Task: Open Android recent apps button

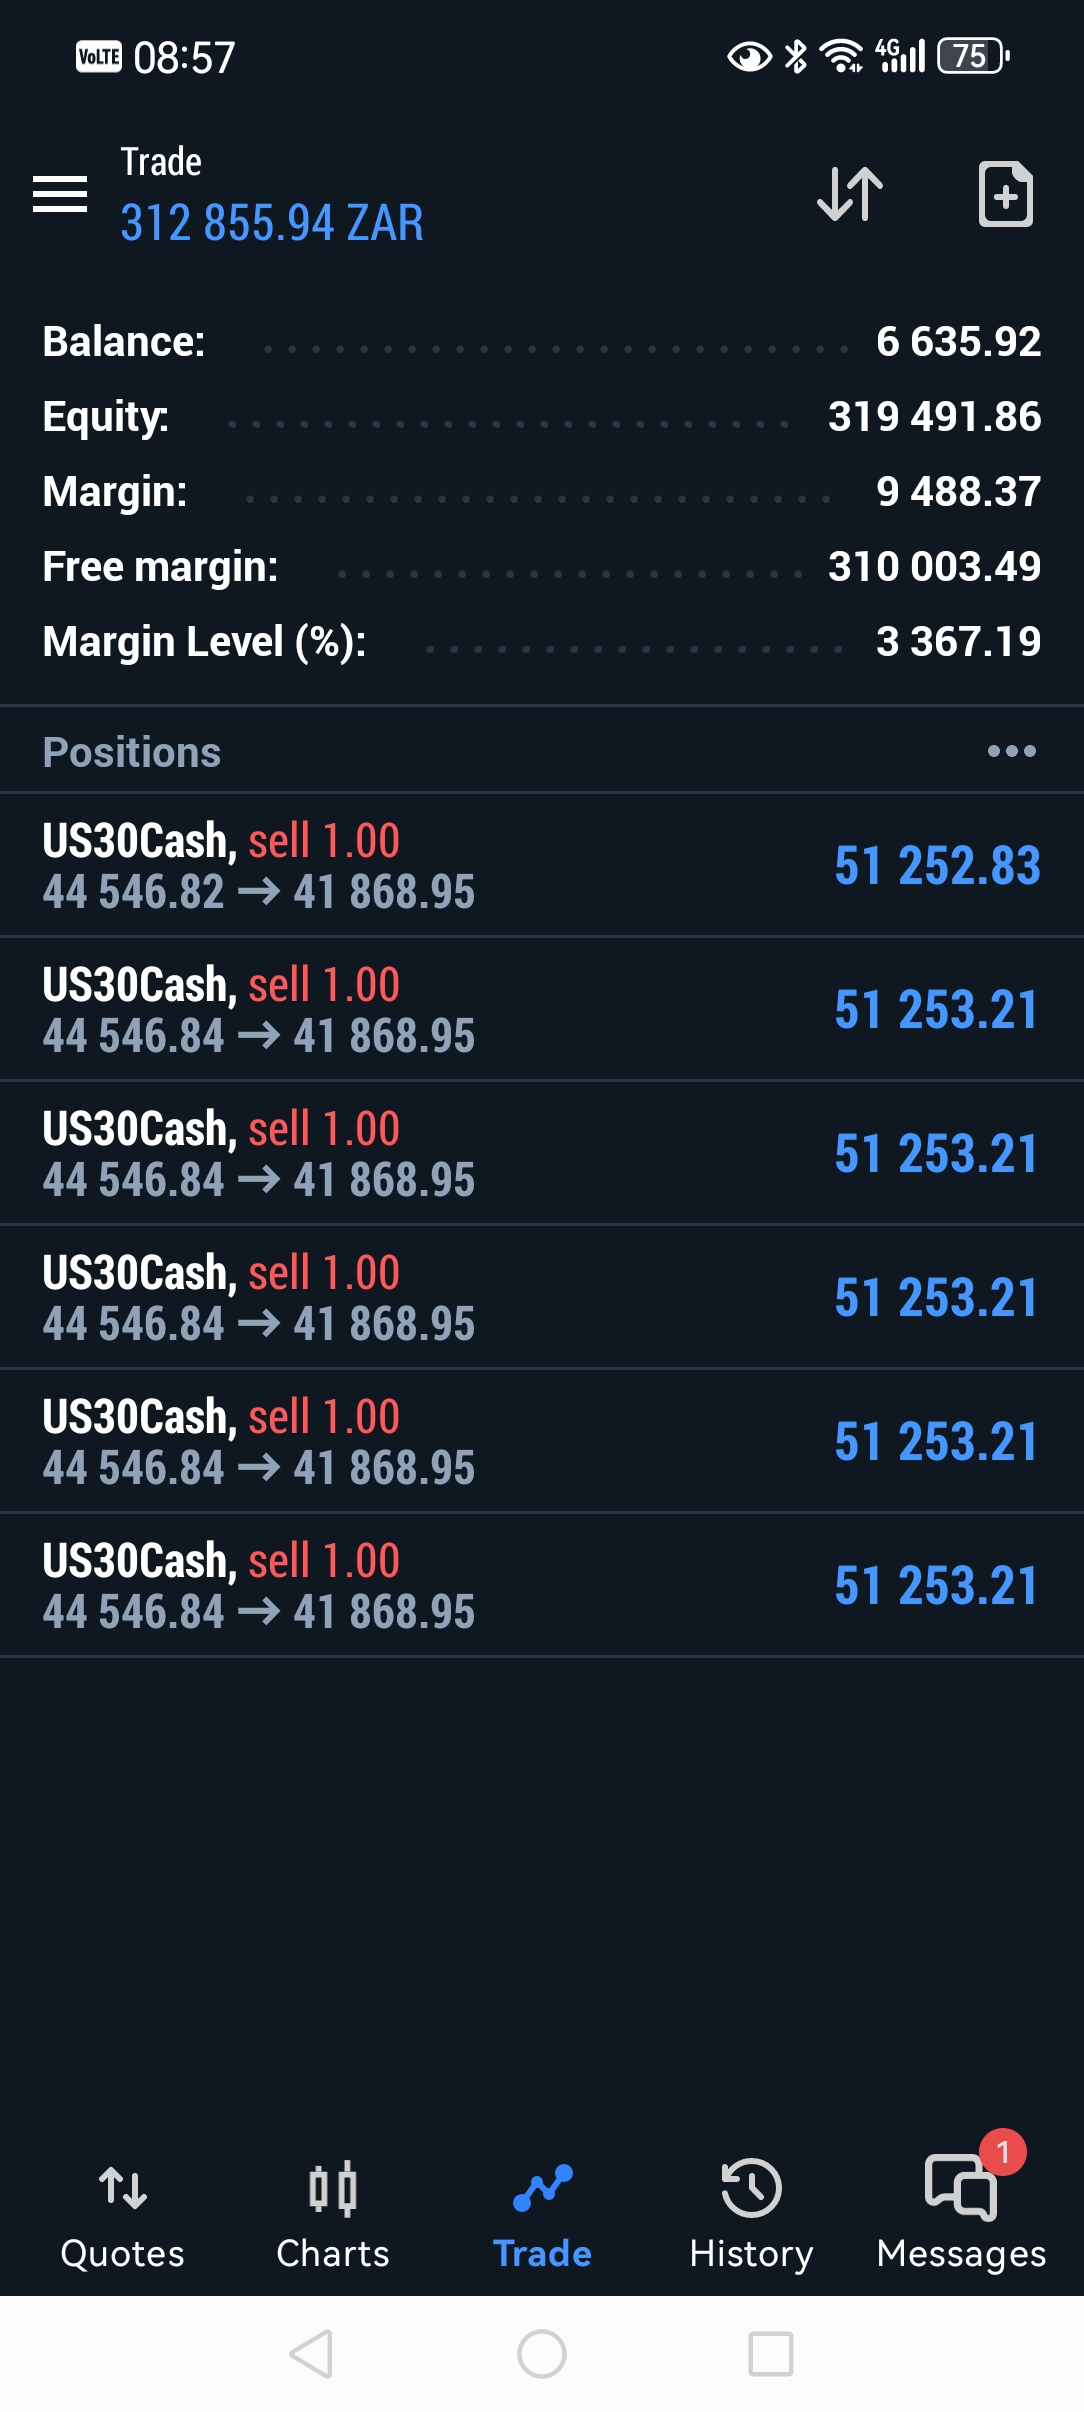Action: click(771, 2354)
